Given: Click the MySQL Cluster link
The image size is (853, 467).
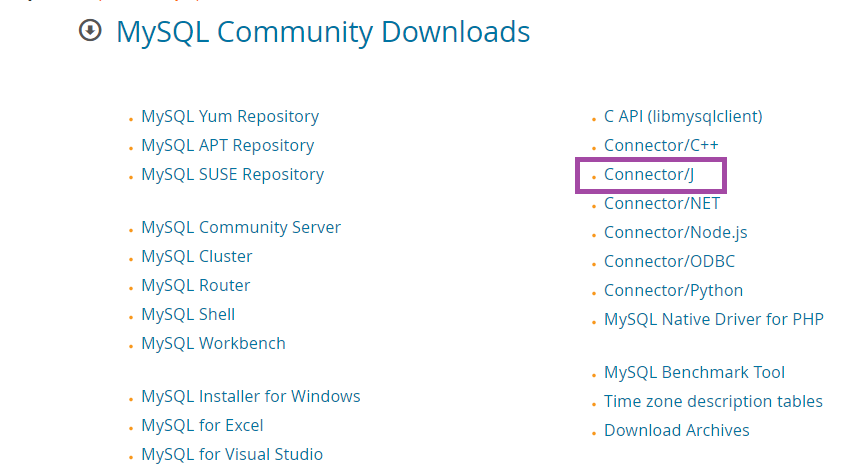Looking at the screenshot, I should point(196,257).
